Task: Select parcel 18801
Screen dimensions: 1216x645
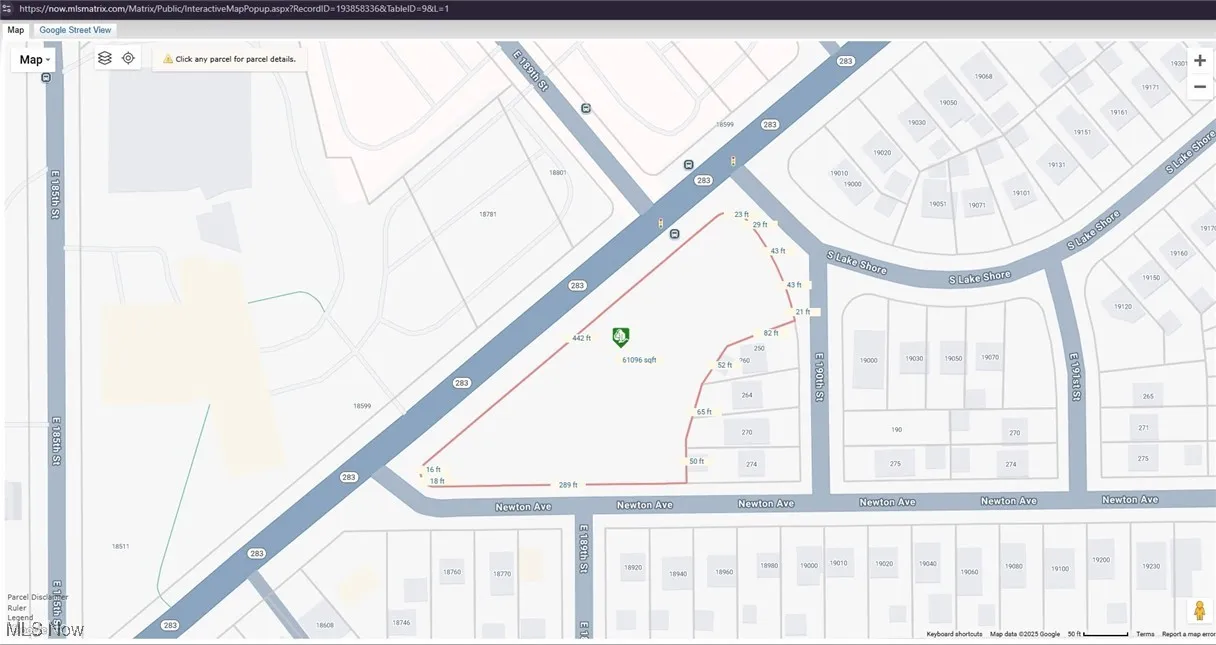Action: coord(558,173)
